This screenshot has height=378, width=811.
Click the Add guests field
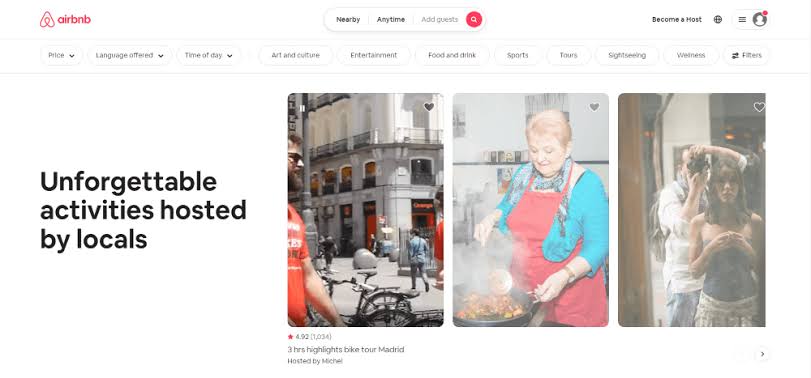pyautogui.click(x=439, y=20)
